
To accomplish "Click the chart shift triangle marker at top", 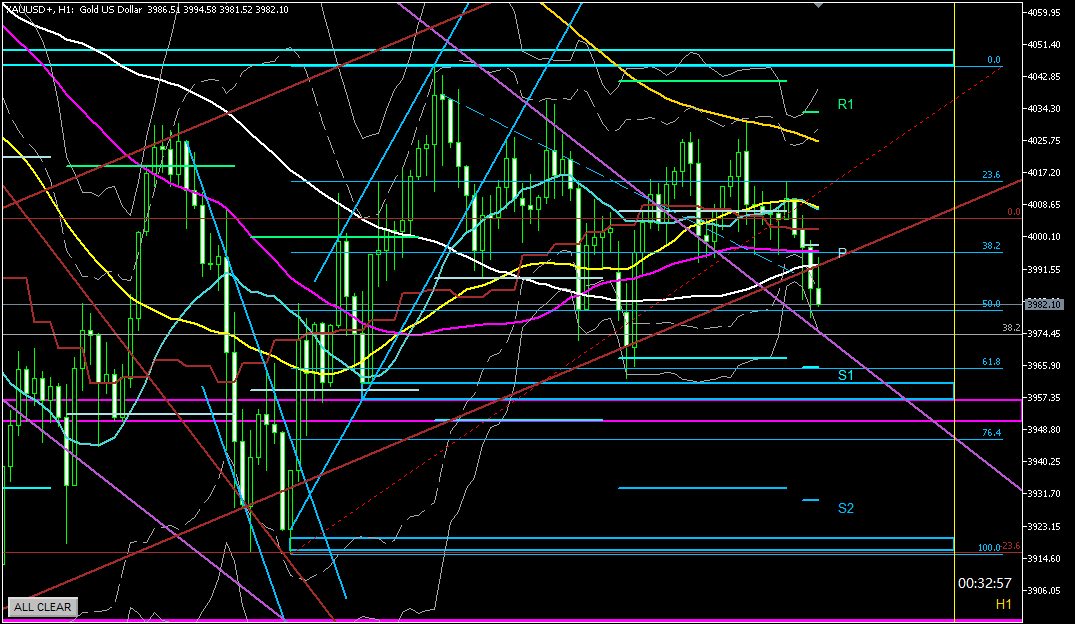I will point(820,5).
